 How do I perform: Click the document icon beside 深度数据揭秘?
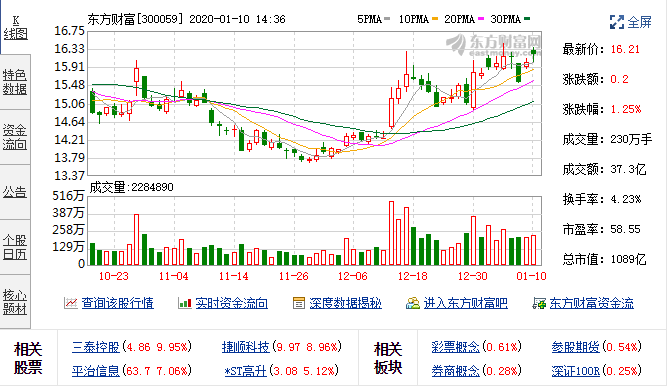pyautogui.click(x=299, y=303)
